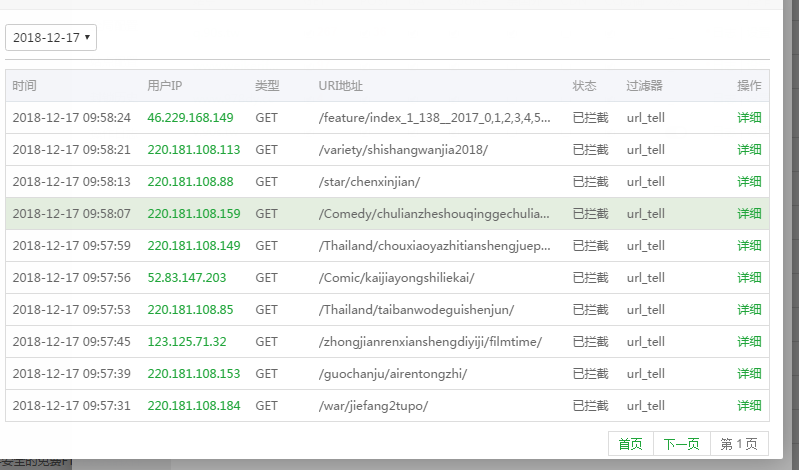The width and height of the screenshot is (799, 470).
Task: Go to the next page via 下一页
Action: pyautogui.click(x=682, y=444)
